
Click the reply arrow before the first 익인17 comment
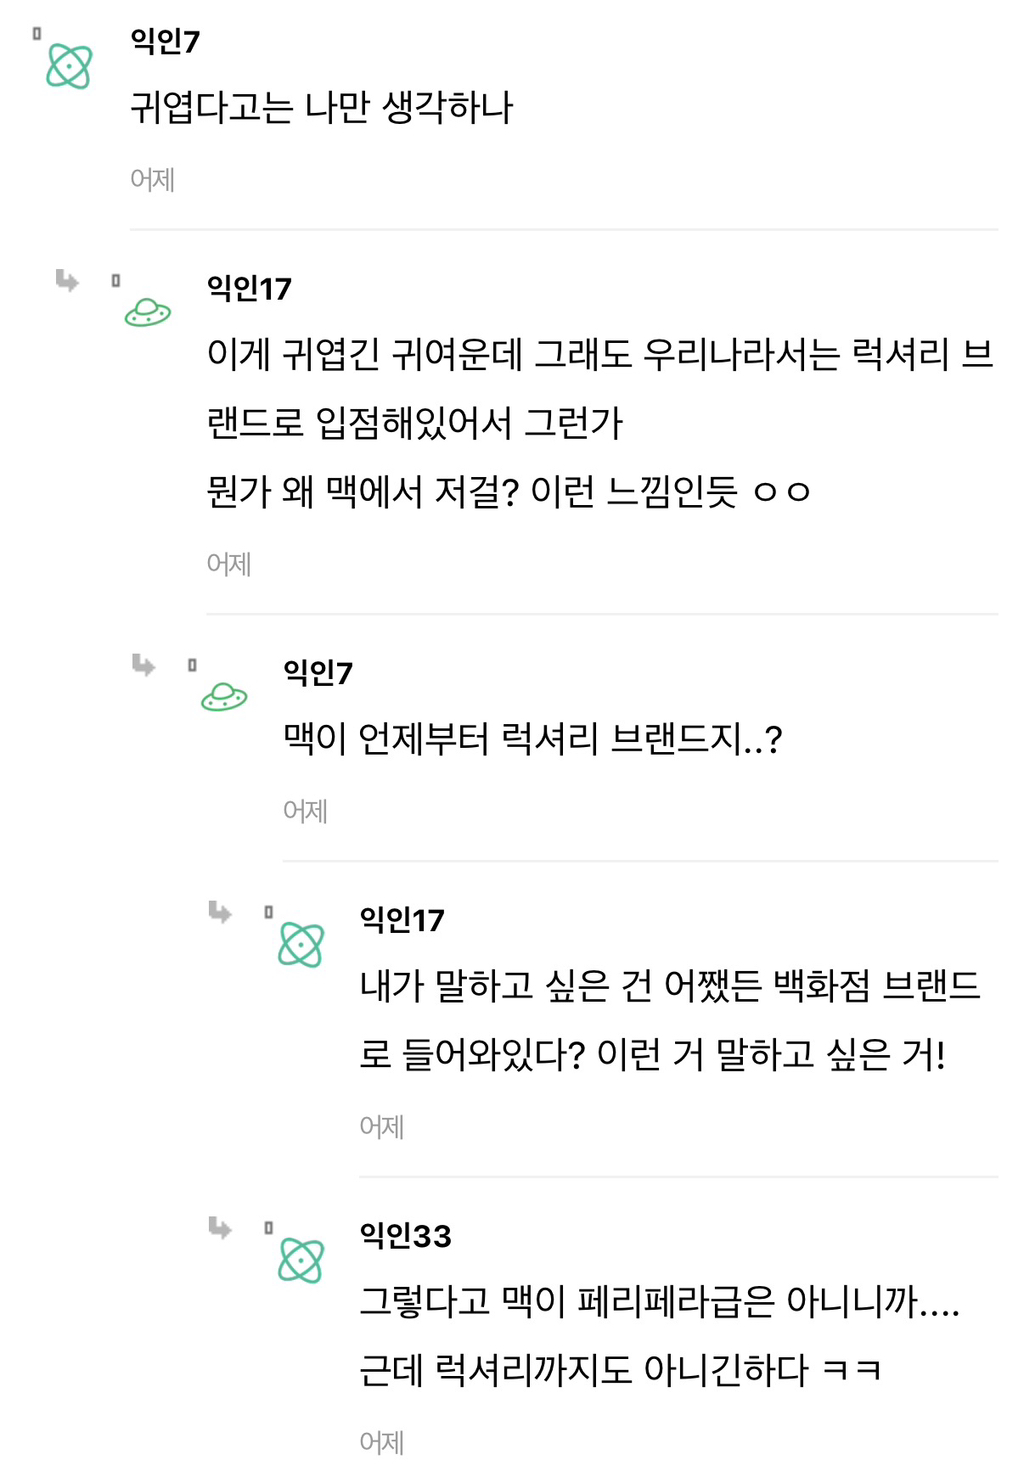[67, 280]
